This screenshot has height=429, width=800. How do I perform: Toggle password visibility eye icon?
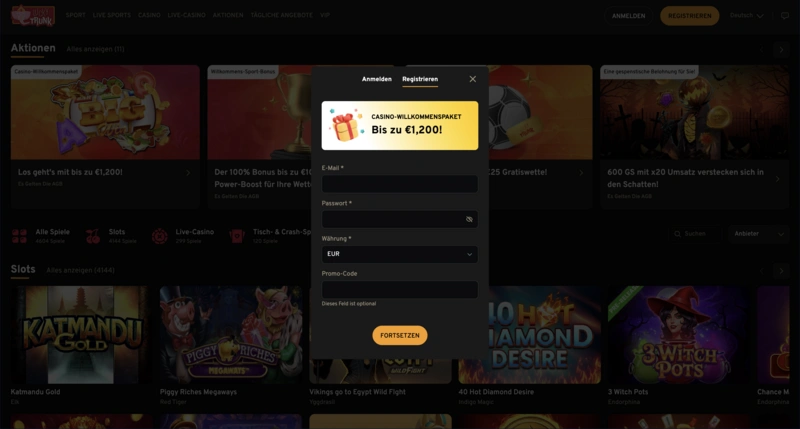click(469, 219)
